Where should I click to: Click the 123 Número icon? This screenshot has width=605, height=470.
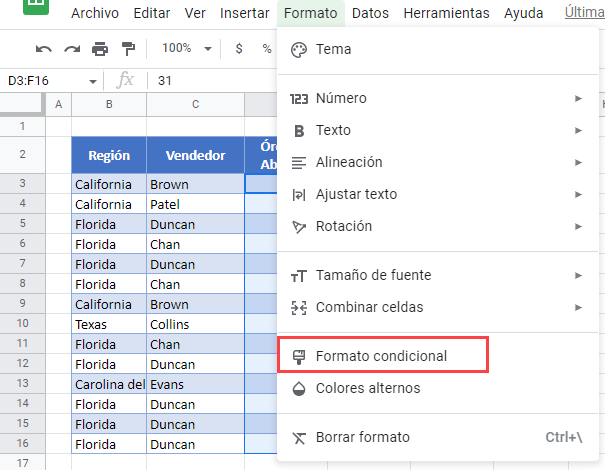299,99
